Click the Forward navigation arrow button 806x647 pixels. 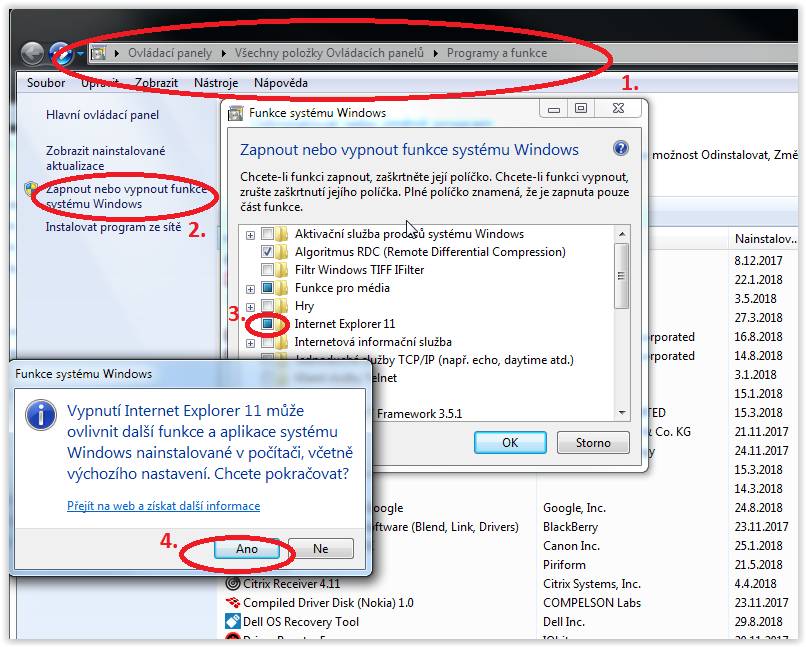click(60, 53)
